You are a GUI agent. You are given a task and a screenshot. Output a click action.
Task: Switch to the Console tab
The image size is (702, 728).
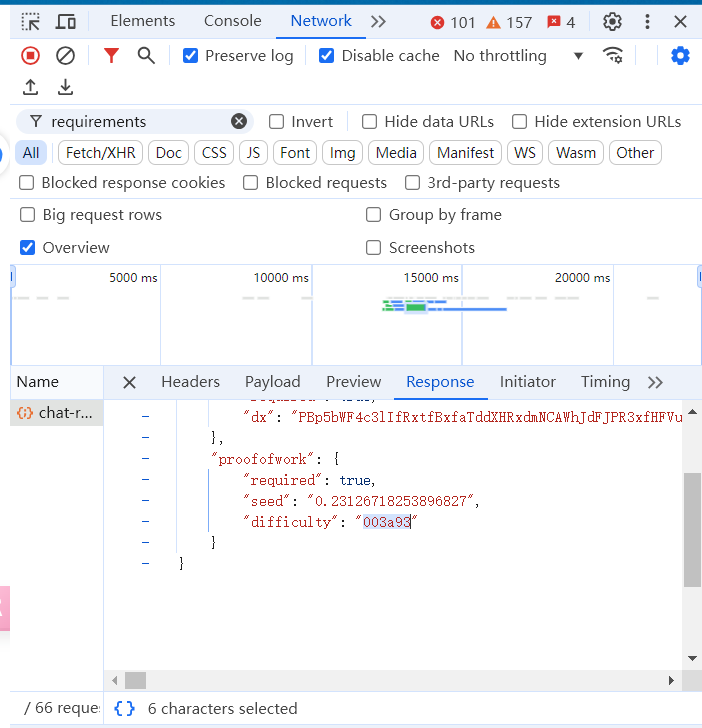click(232, 21)
